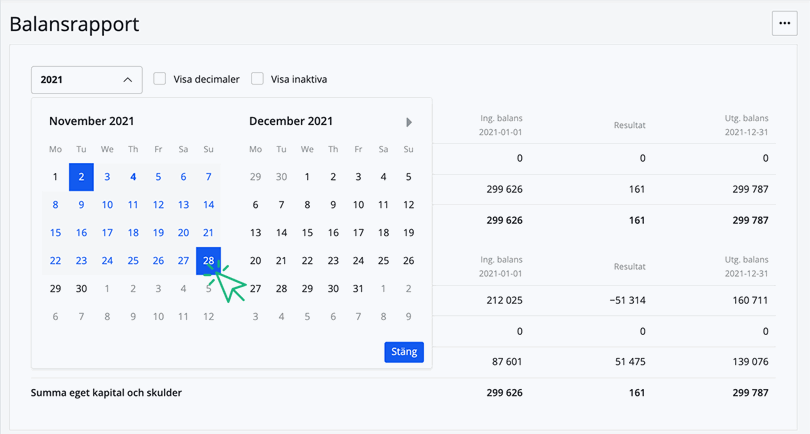
Task: Select December 15 in the calendar
Action: 307,233
